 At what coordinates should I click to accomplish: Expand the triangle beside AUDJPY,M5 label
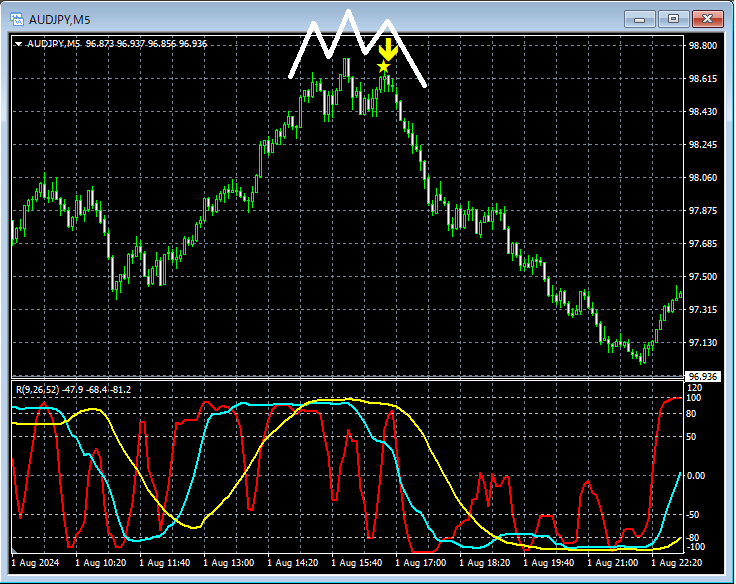19,44
